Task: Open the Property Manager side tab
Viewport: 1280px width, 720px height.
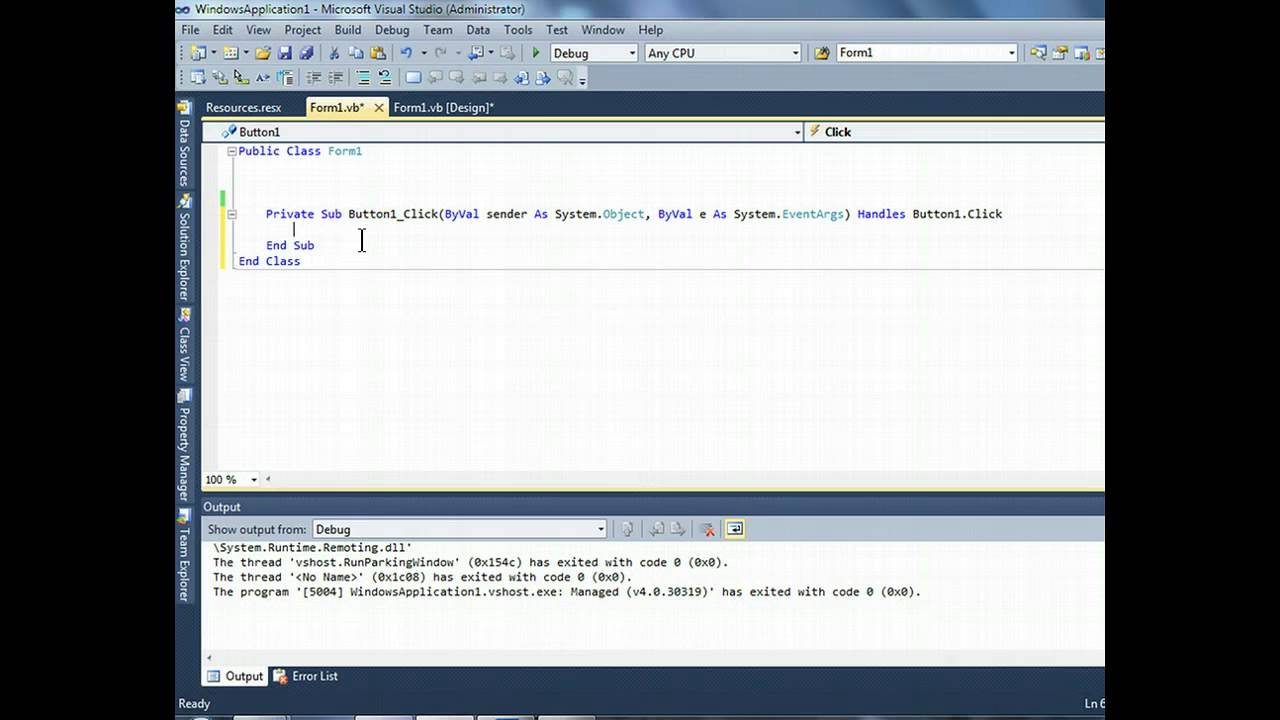Action: [184, 446]
